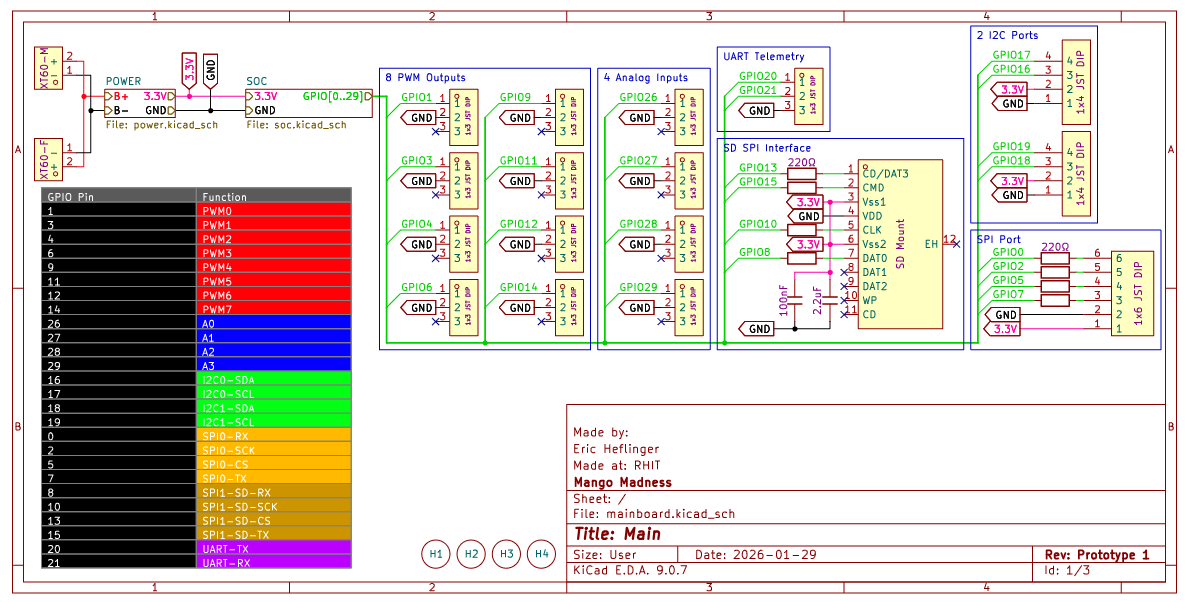
Task: Click the 'File: mainboard.kicad_sch' text
Action: click(654, 514)
